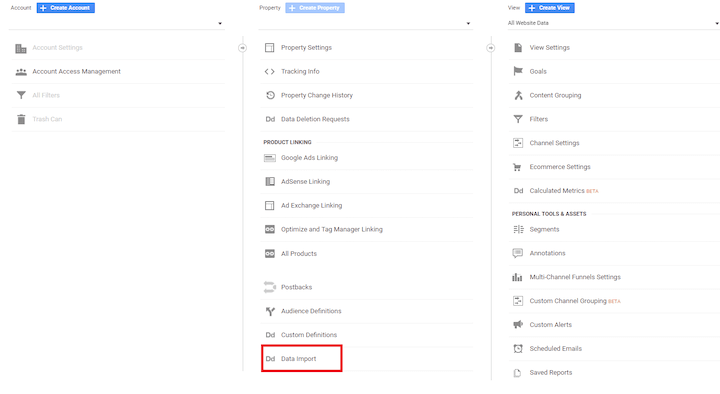This screenshot has width=720, height=394.
Task: Go to Data Import
Action: coord(298,359)
